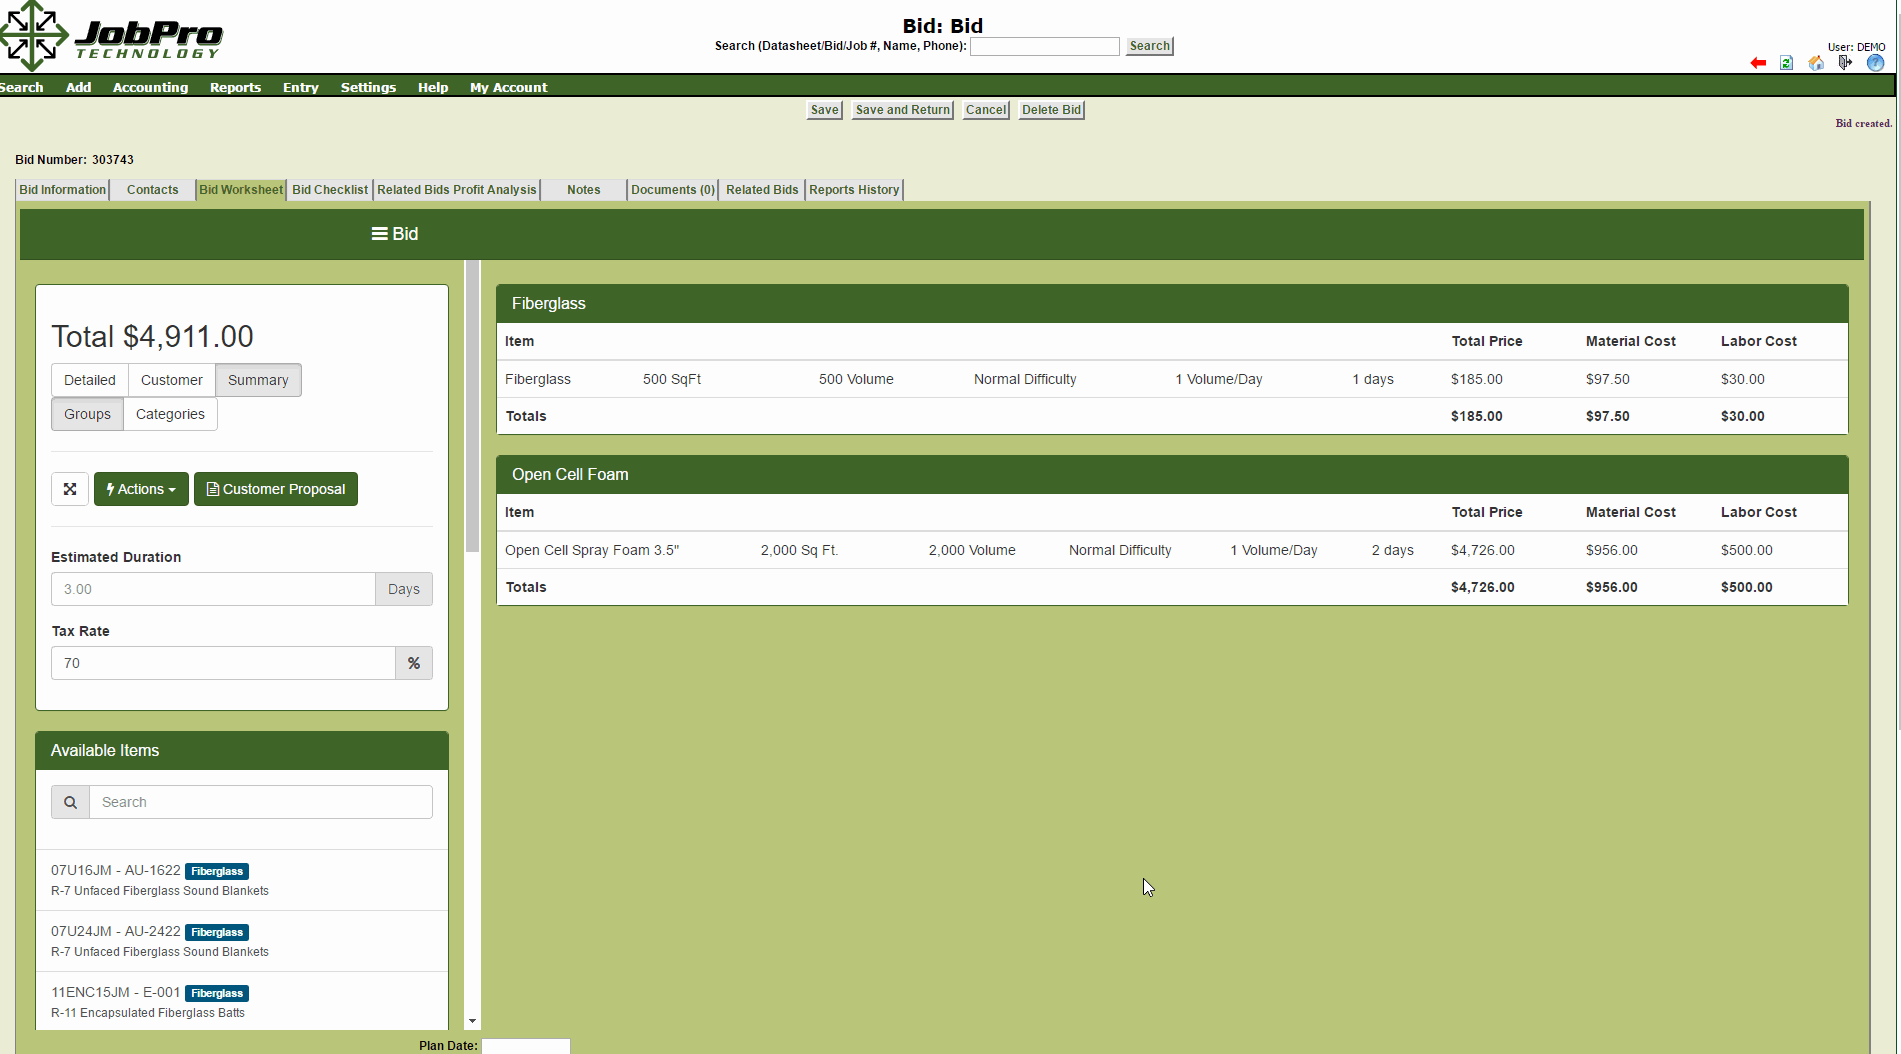The width and height of the screenshot is (1901, 1054).
Task: Open the help question mark icon
Action: click(1875, 62)
